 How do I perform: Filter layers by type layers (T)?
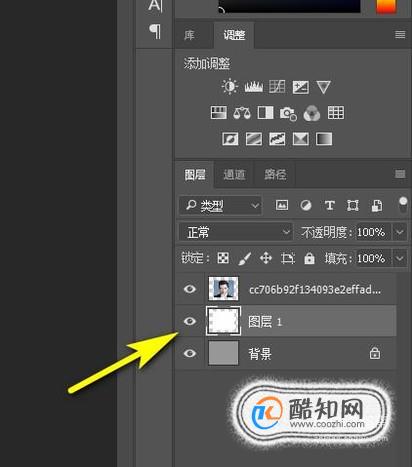[330, 205]
